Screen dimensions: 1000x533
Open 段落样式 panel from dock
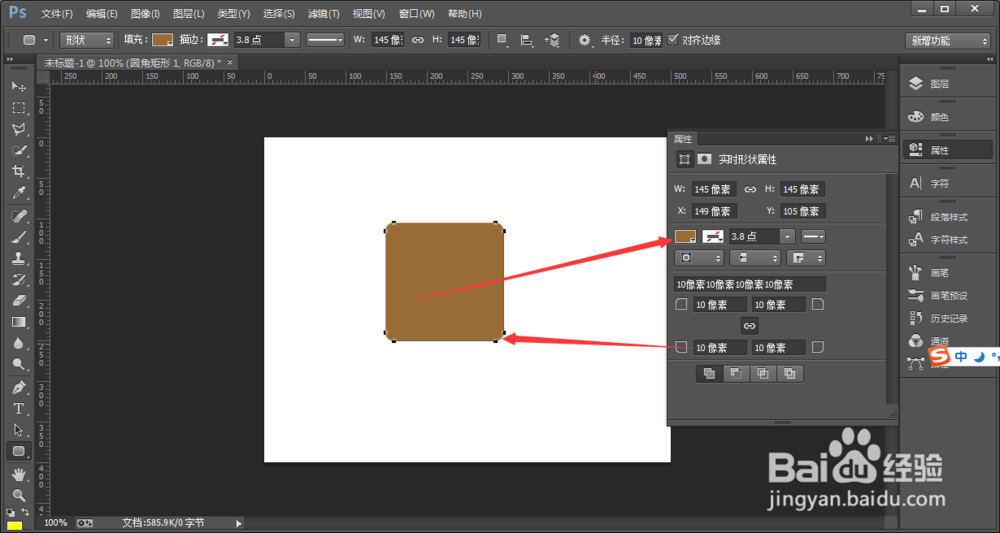coord(946,217)
